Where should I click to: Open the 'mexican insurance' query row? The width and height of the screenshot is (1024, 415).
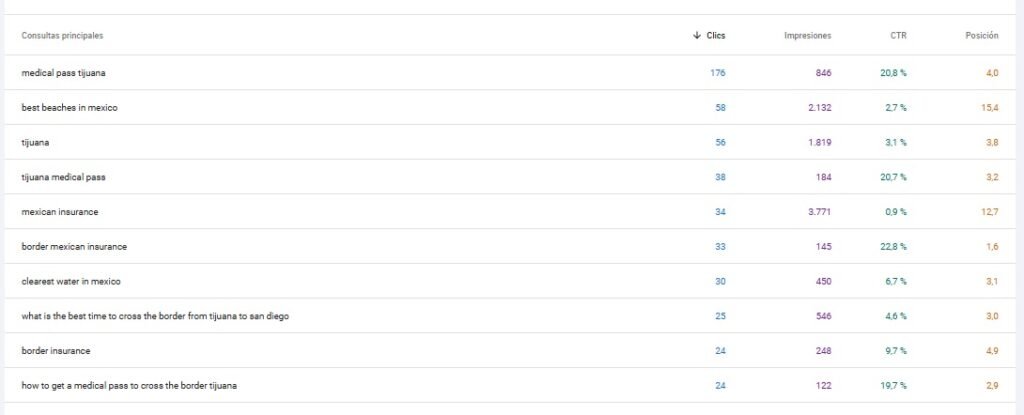click(511, 212)
